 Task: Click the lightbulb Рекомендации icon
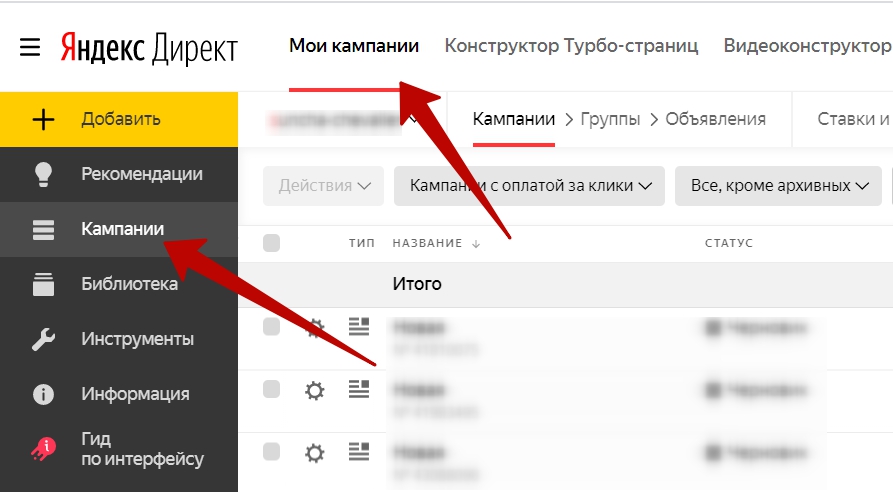(x=43, y=174)
